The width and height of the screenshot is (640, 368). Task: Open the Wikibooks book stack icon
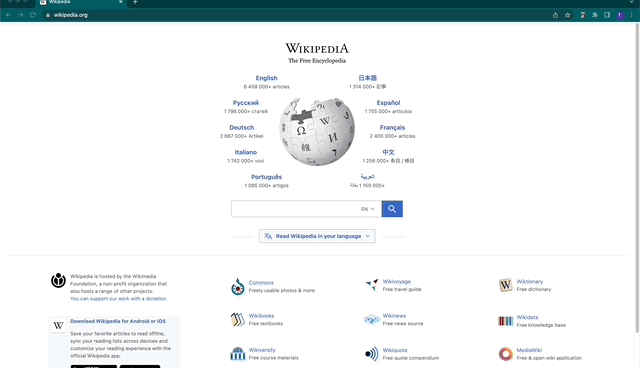coord(238,319)
